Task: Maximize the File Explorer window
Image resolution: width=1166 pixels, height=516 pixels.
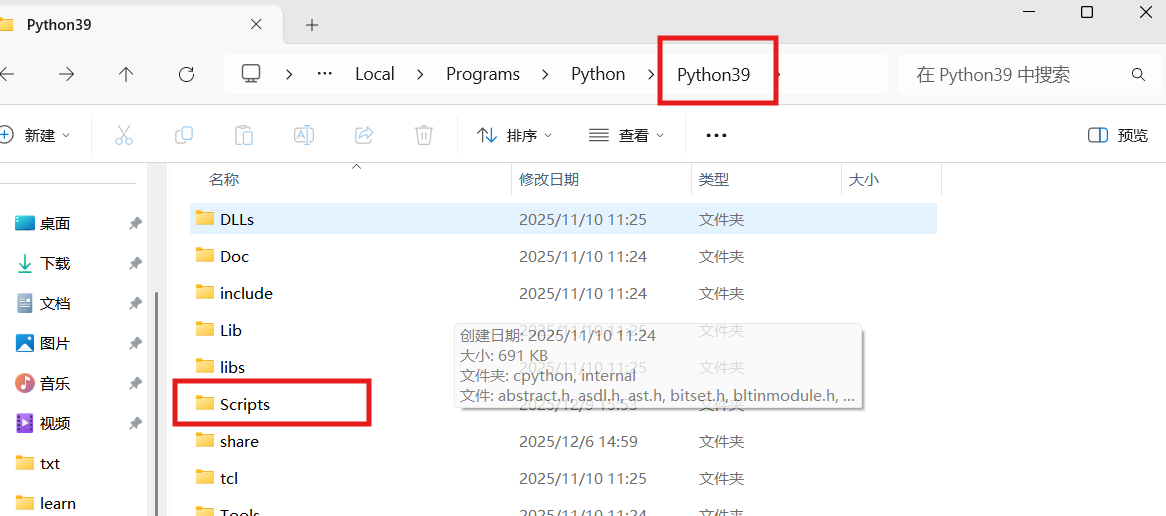Action: [1086, 12]
